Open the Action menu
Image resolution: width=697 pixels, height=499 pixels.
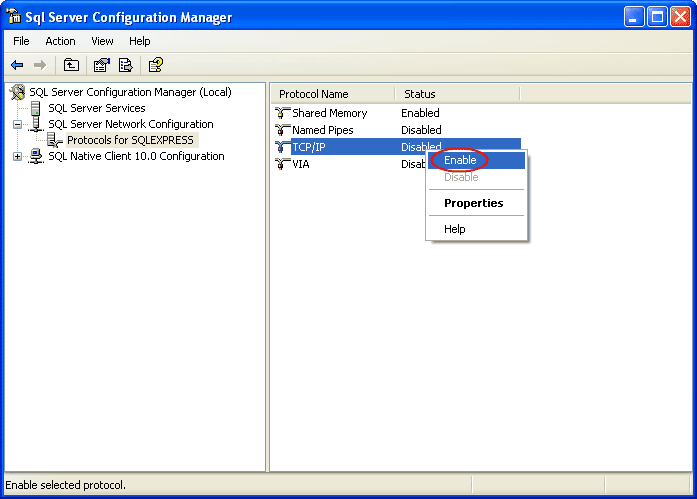pyautogui.click(x=60, y=41)
